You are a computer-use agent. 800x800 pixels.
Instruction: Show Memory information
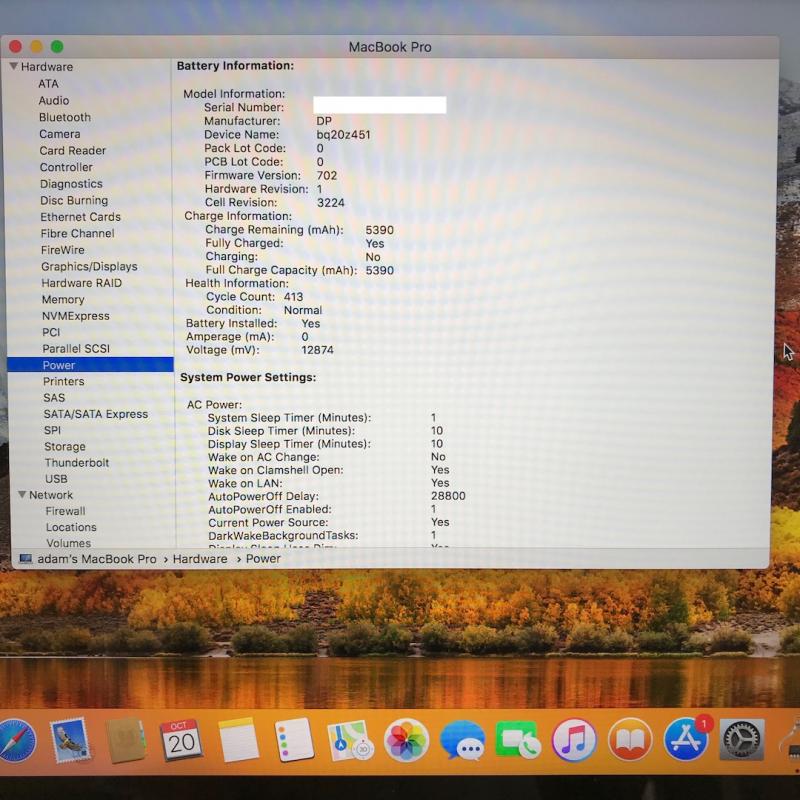63,299
